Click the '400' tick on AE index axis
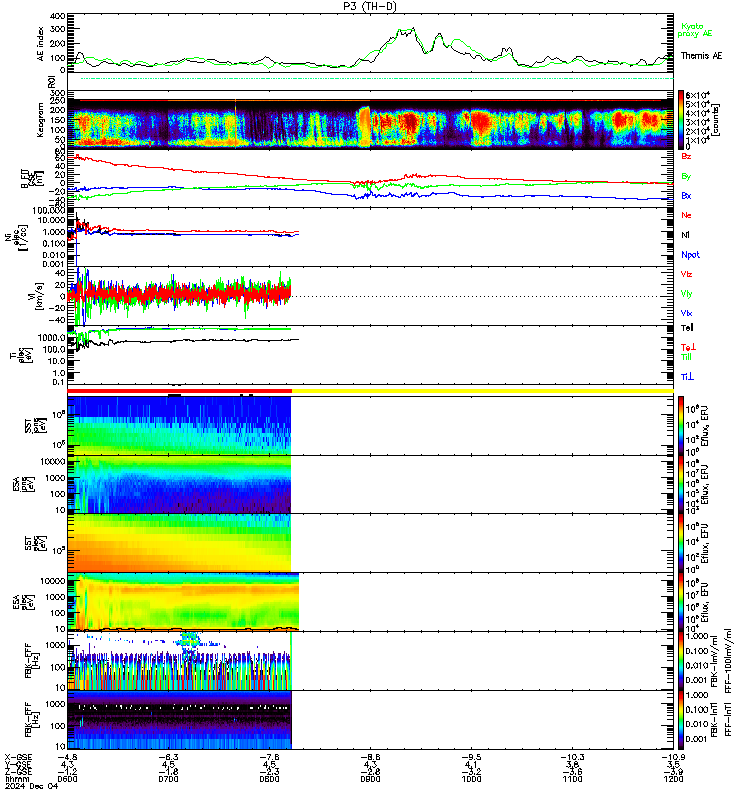This screenshot has height=800, width=750. point(58,16)
